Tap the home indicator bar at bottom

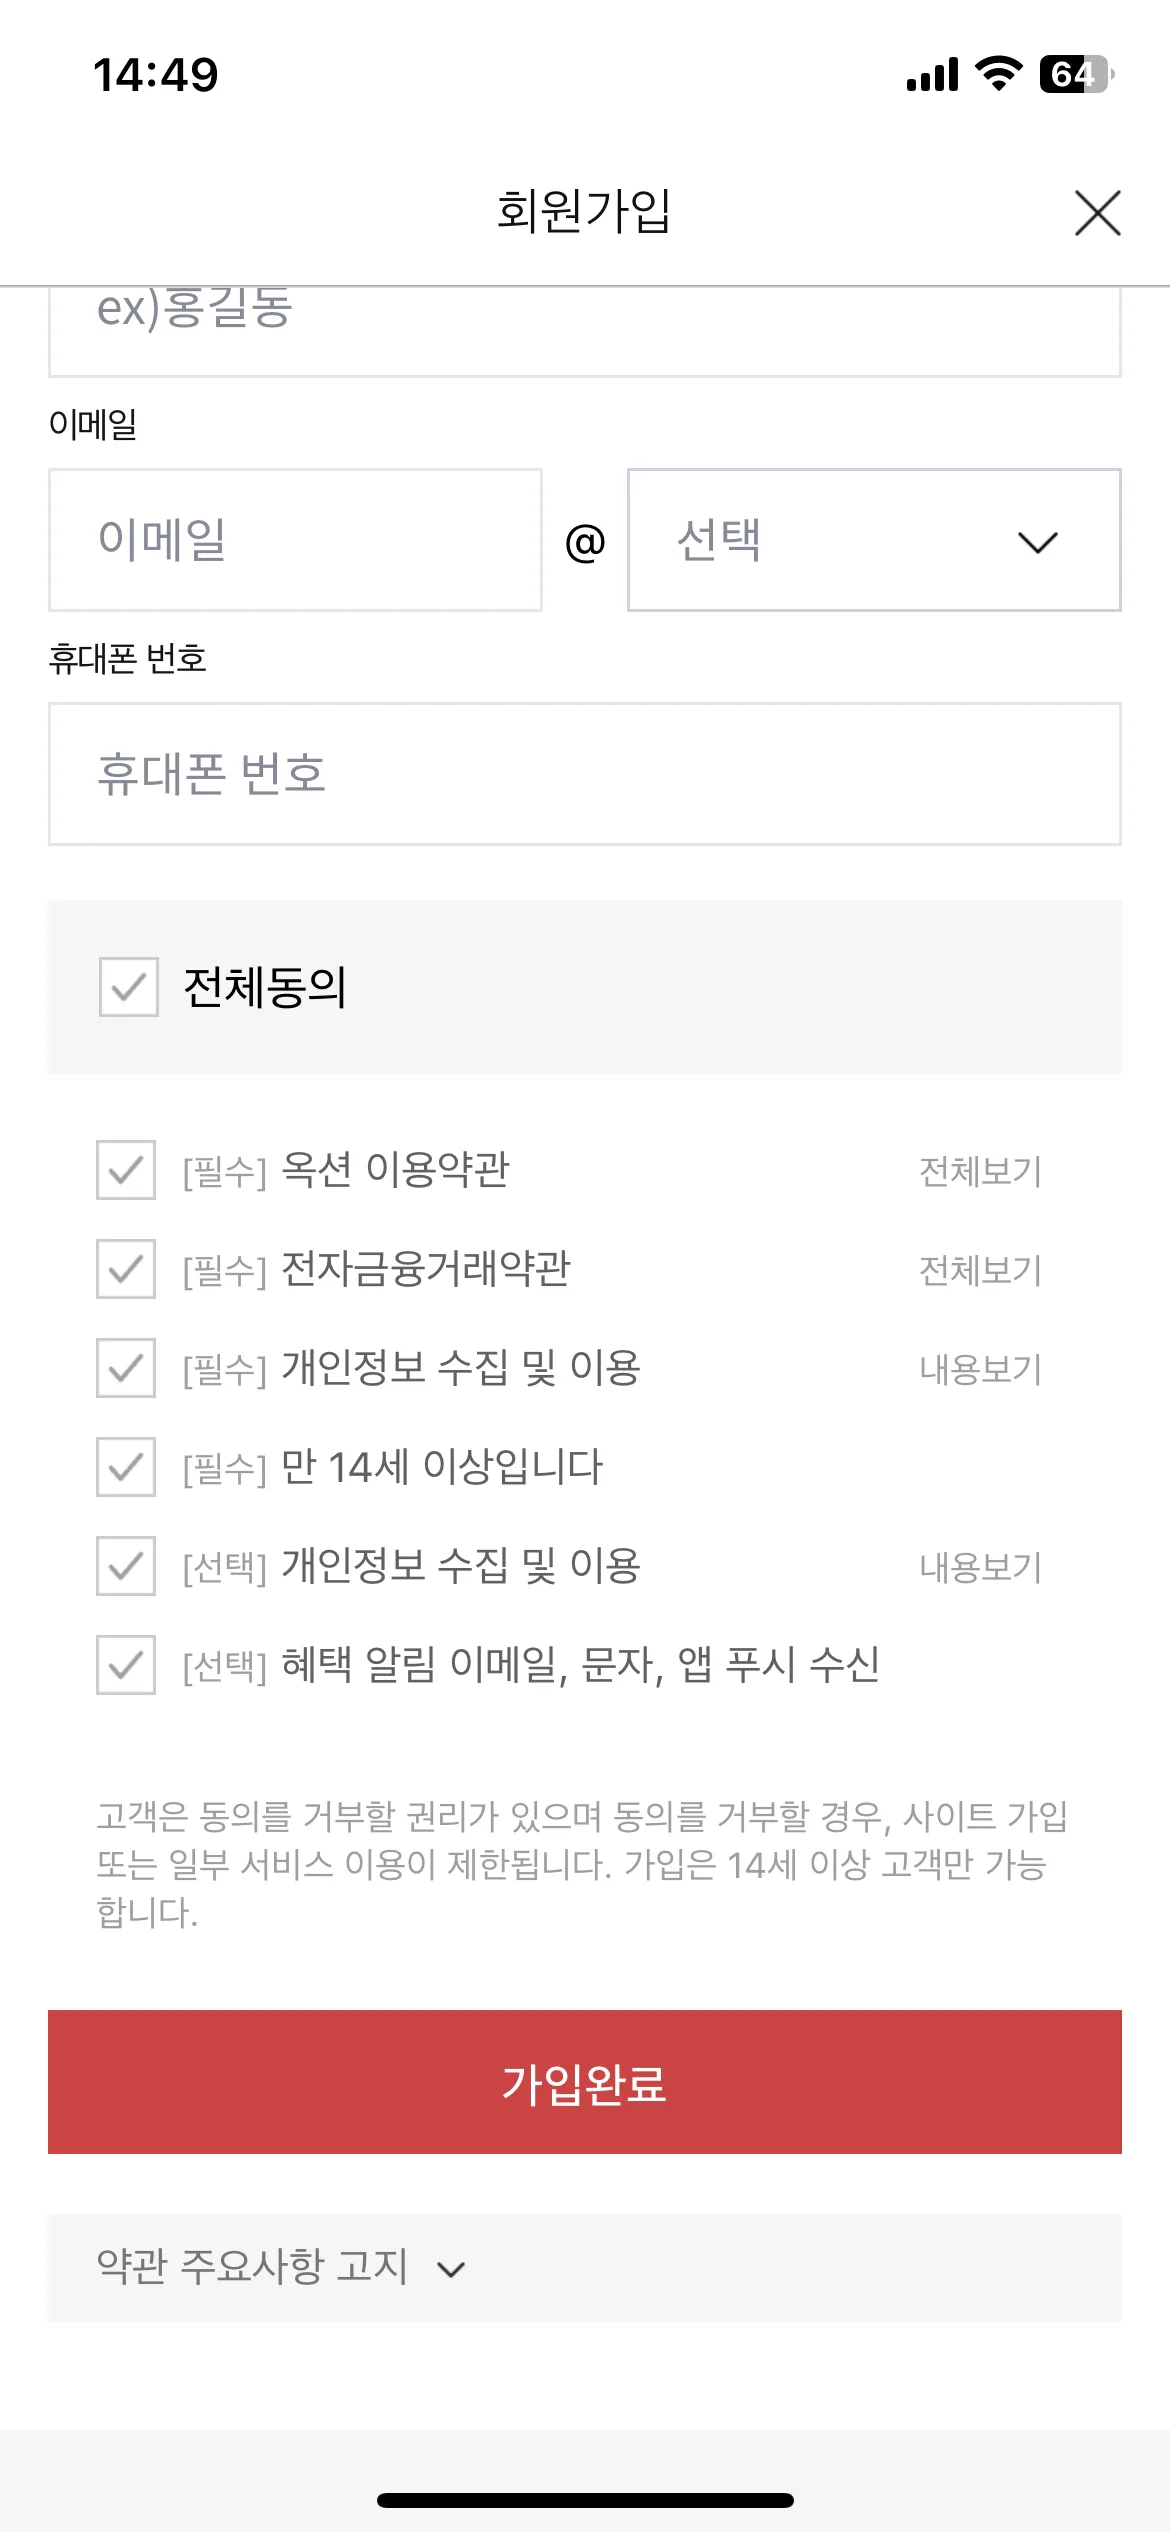[585, 2497]
